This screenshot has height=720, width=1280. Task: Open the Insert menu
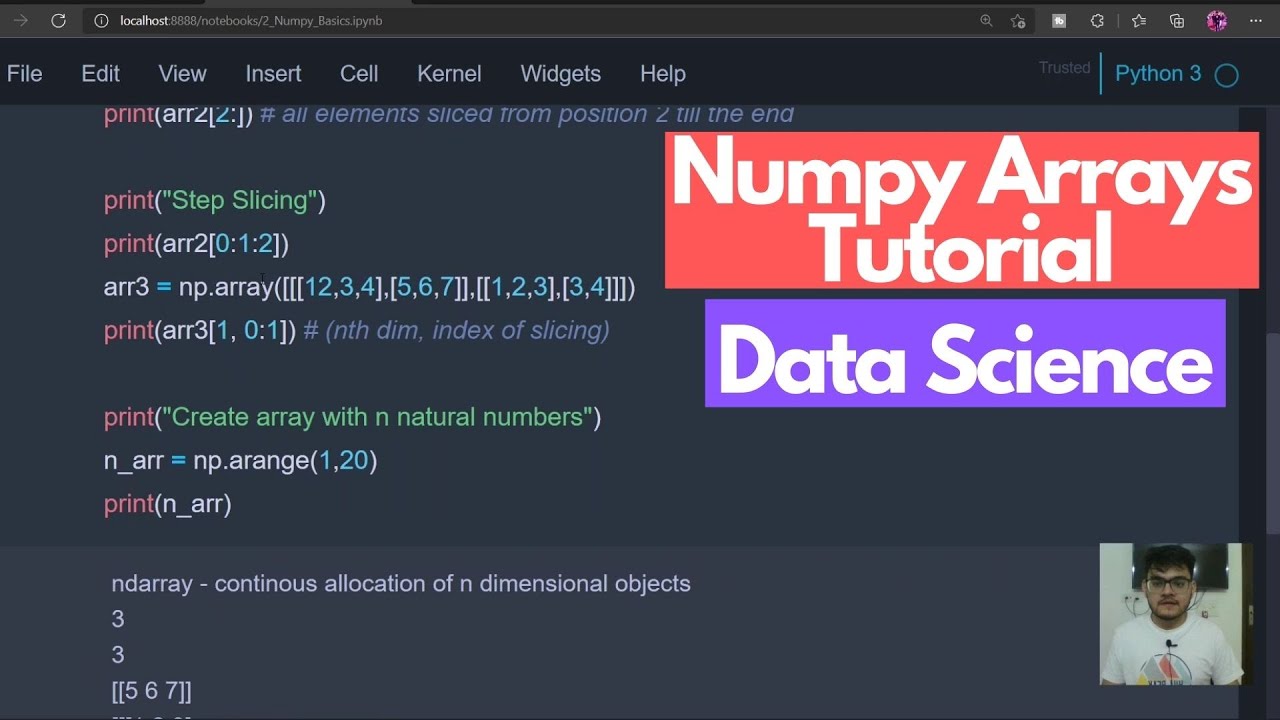273,74
